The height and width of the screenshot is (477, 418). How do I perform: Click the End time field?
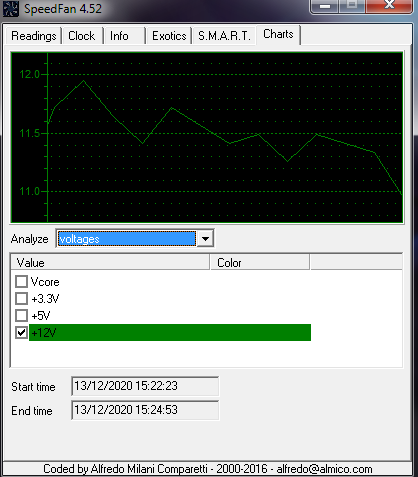145,410
